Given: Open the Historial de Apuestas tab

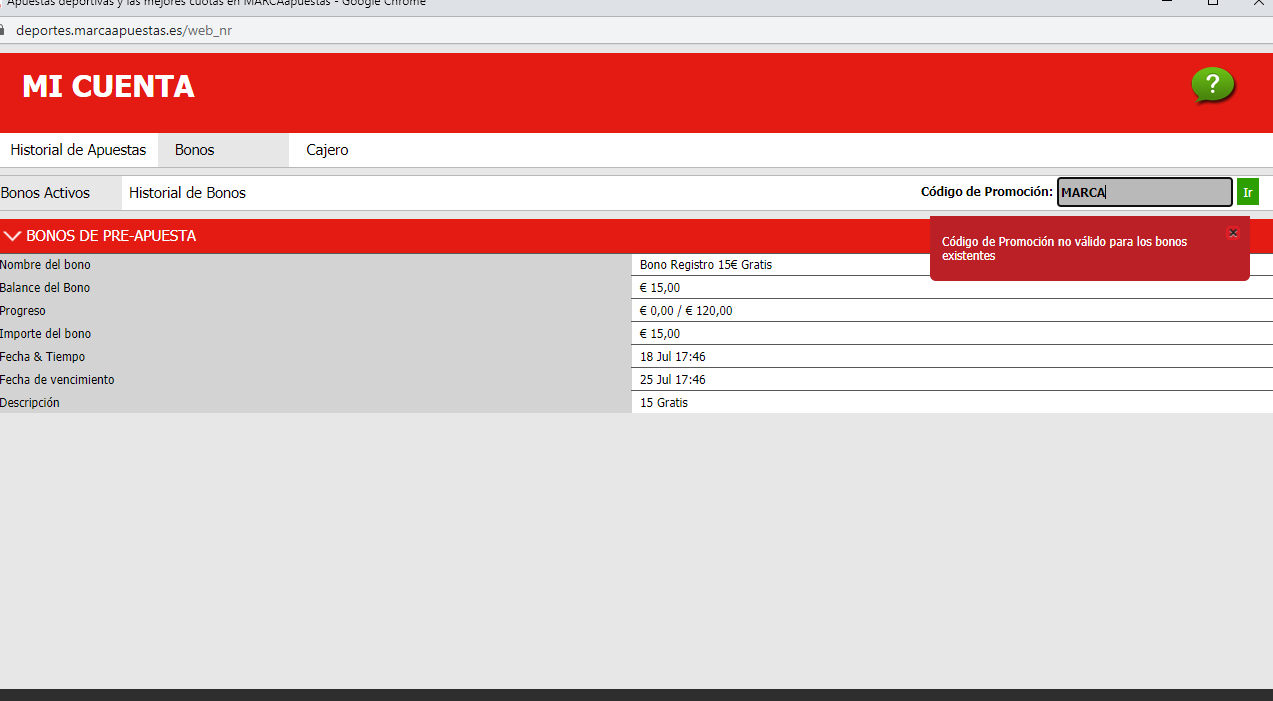Looking at the screenshot, I should tap(78, 150).
